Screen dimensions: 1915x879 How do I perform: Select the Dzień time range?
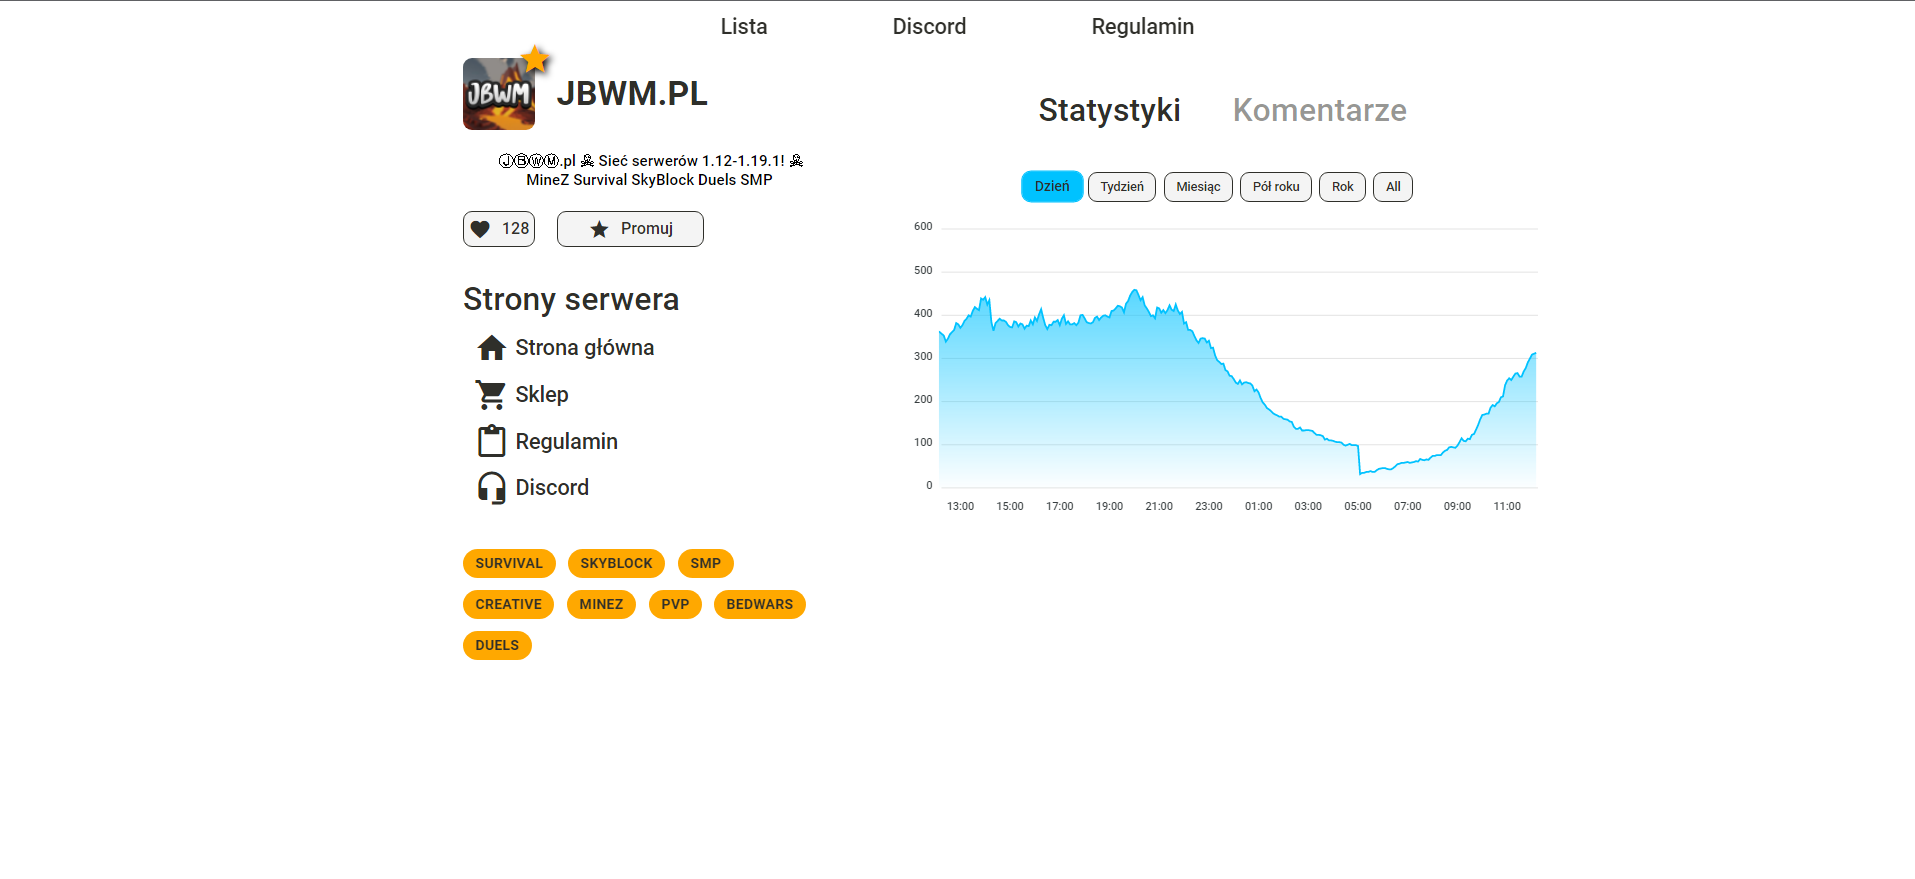pyautogui.click(x=1051, y=187)
